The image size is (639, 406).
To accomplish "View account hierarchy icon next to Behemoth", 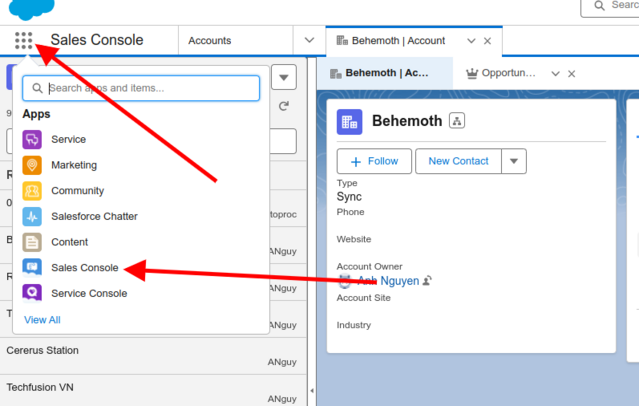I will click(457, 121).
